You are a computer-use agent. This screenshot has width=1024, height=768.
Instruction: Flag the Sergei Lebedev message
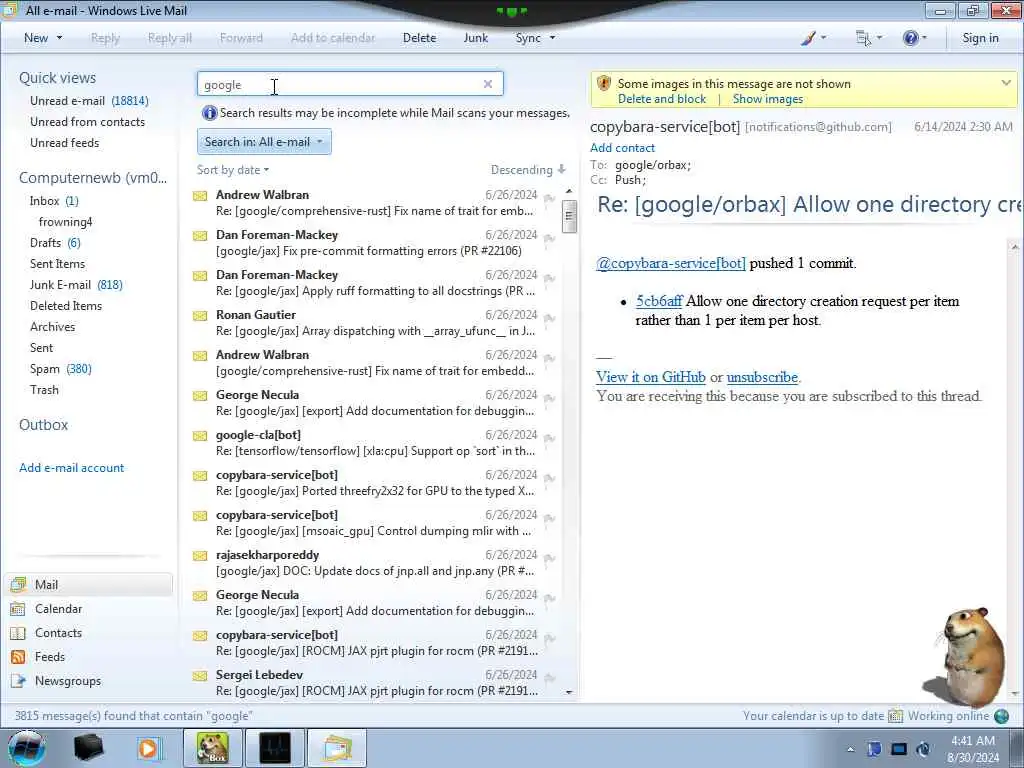[x=549, y=679]
